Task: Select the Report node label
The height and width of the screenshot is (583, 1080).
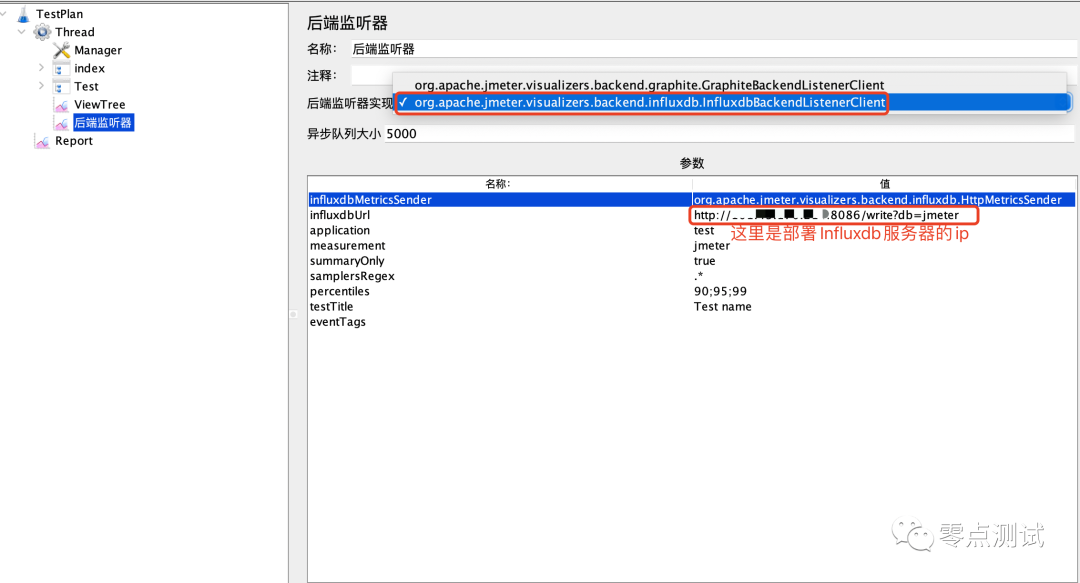Action: tap(74, 141)
